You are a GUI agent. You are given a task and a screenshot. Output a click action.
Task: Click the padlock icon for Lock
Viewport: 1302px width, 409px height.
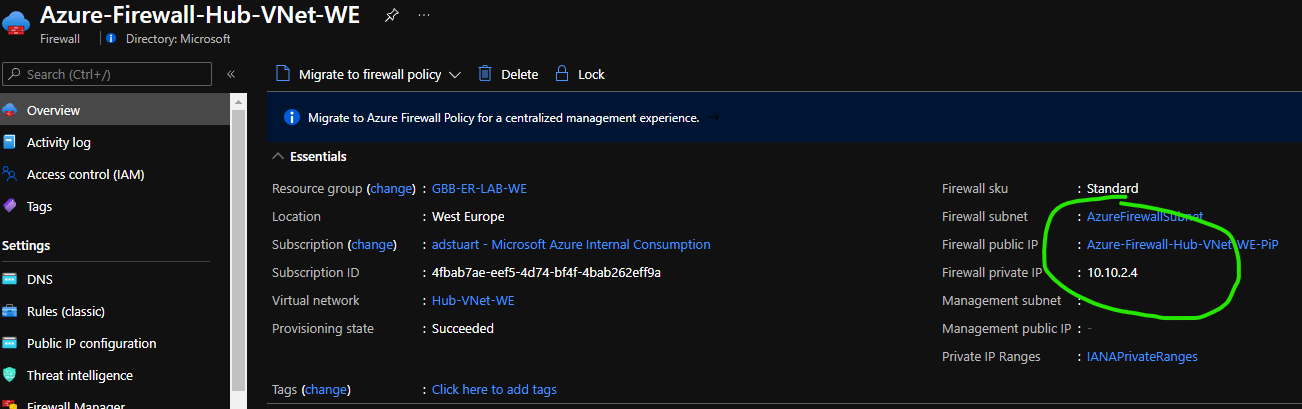(561, 74)
